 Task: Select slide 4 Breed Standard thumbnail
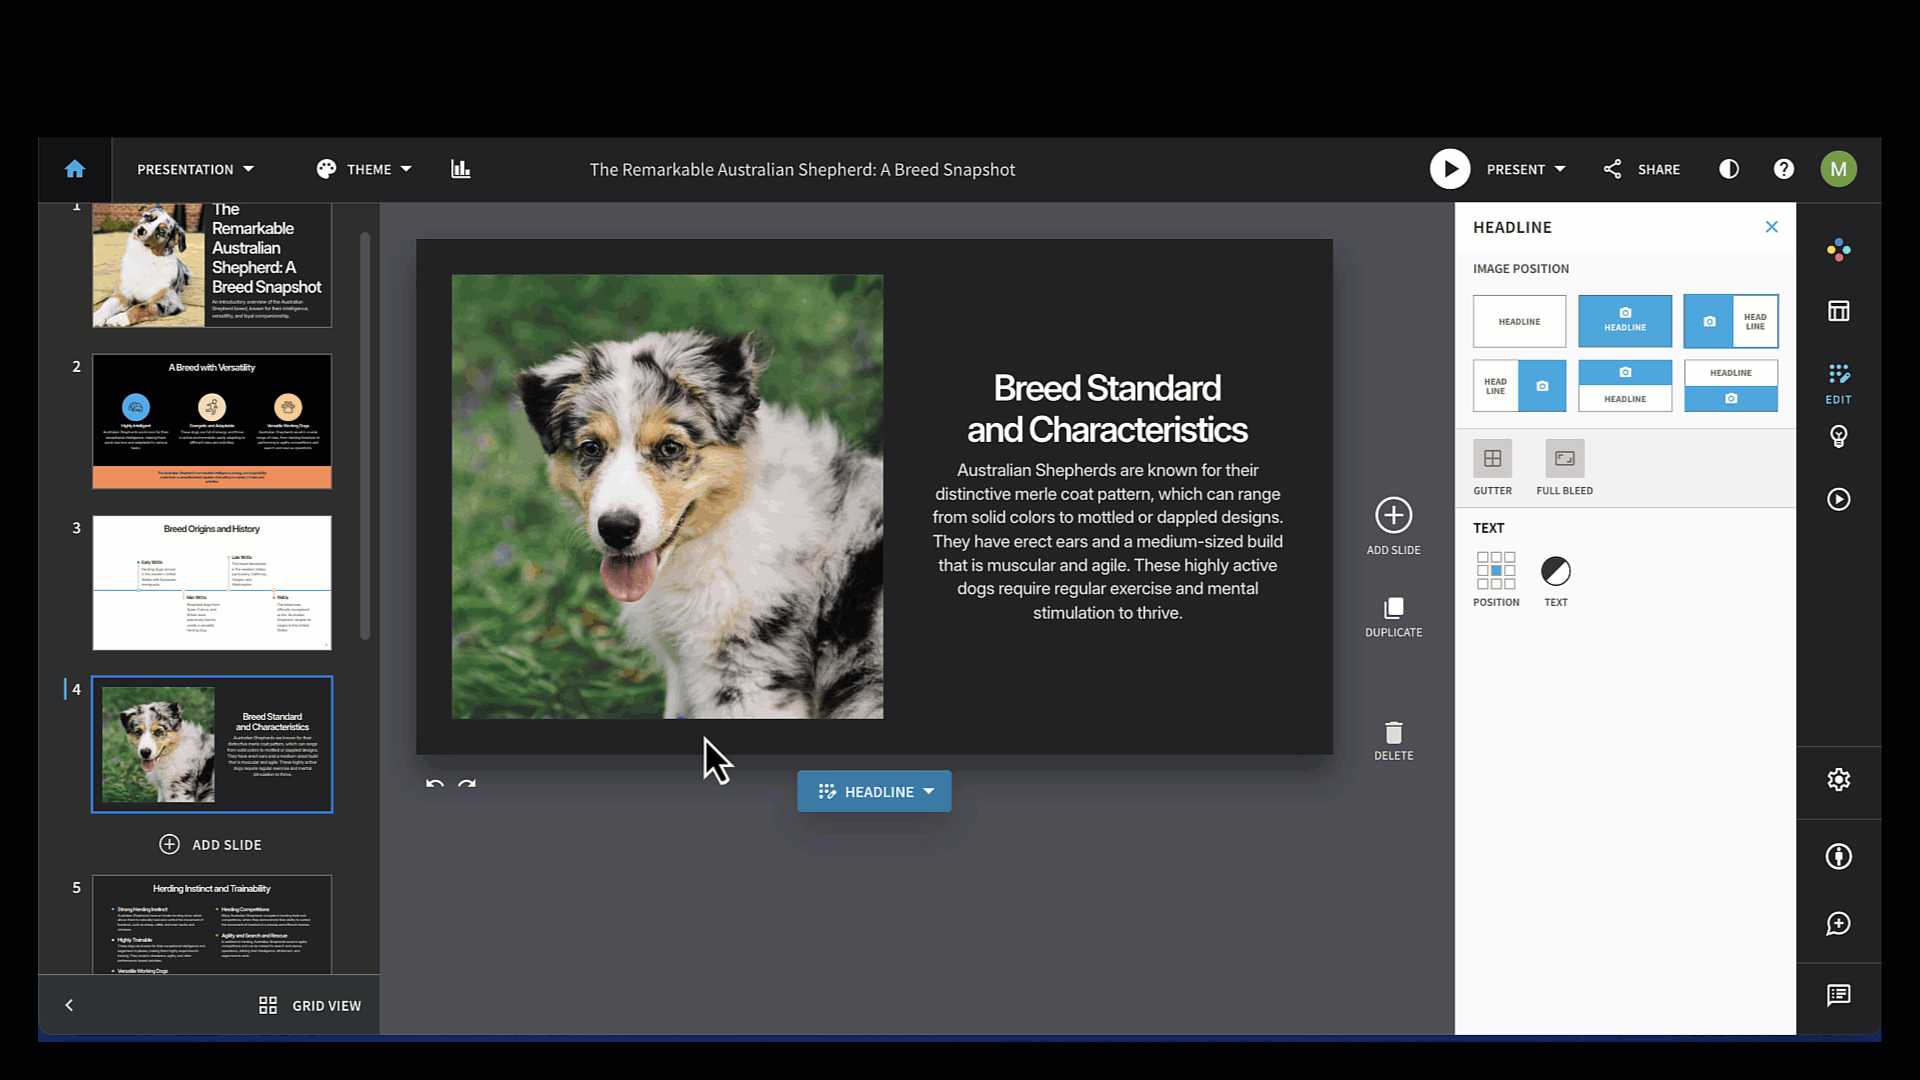pos(212,744)
